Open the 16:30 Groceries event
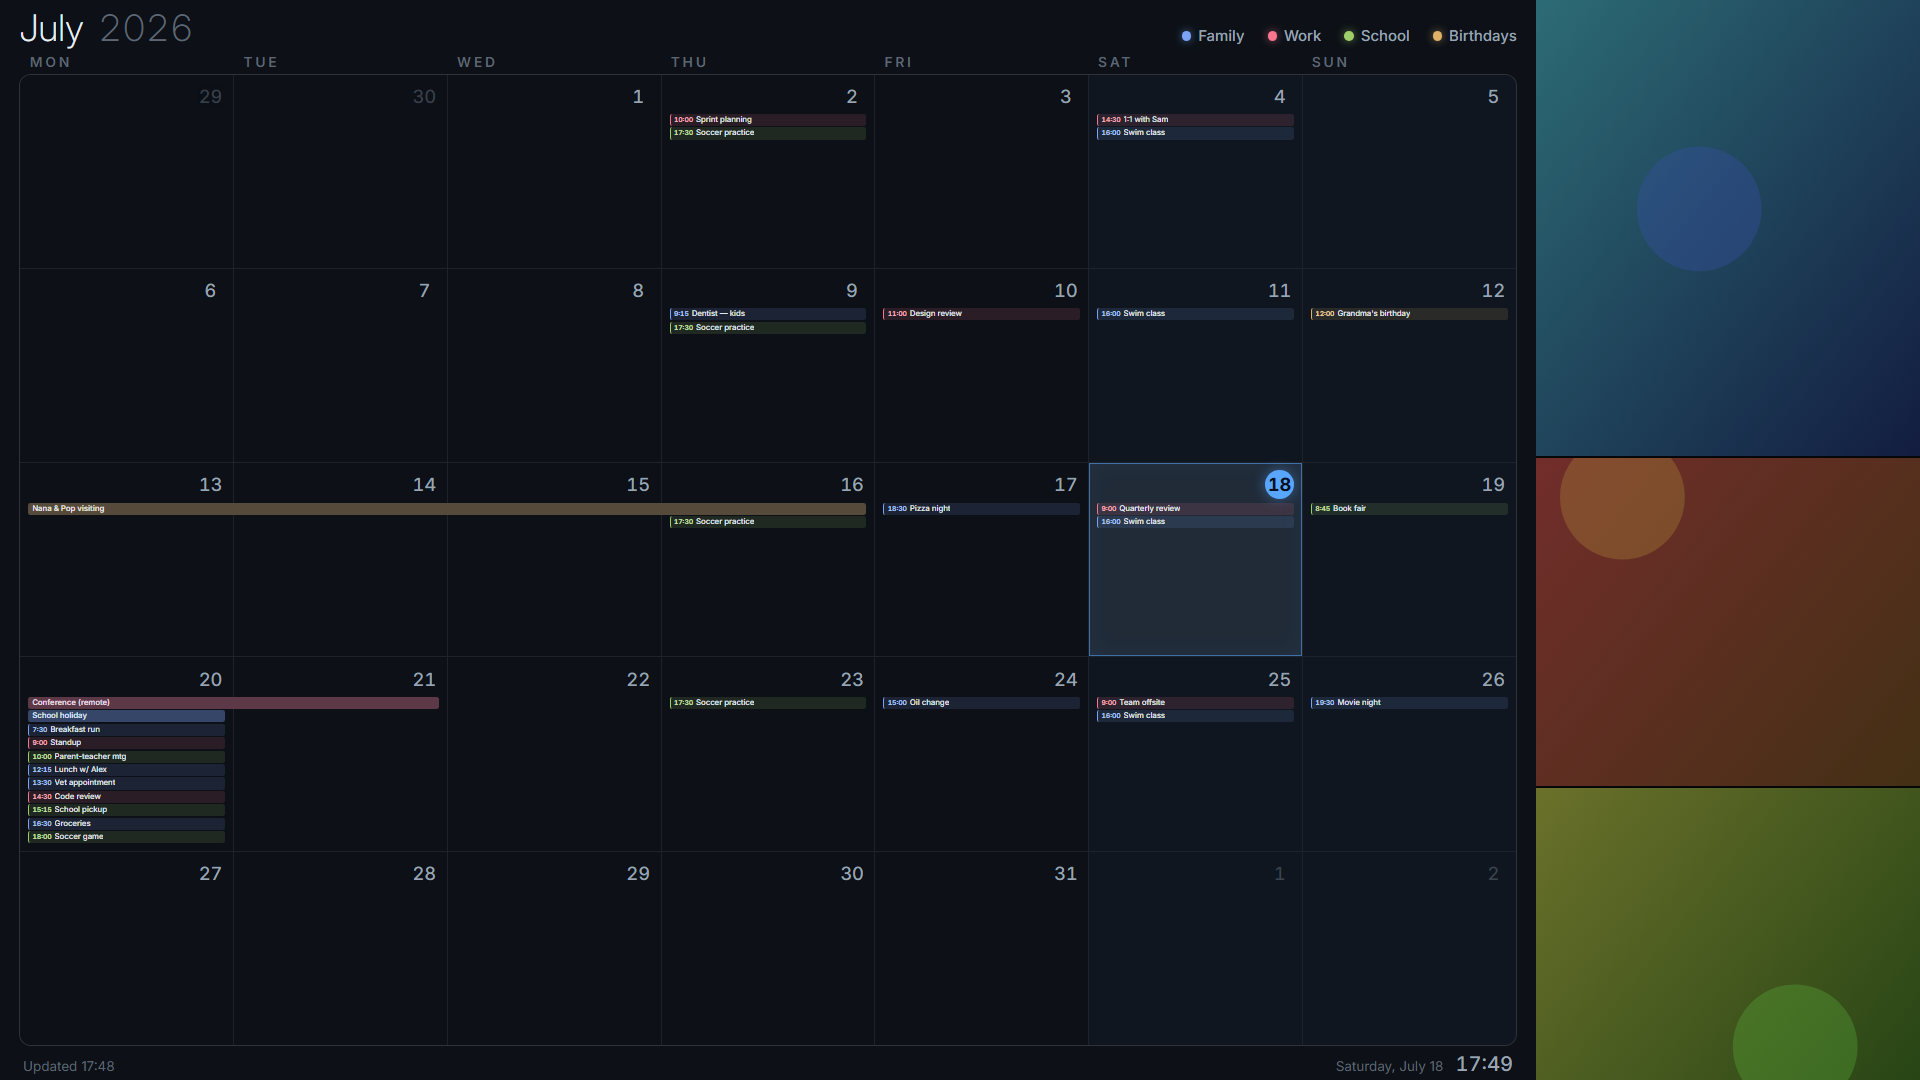This screenshot has width=1920, height=1080. (126, 824)
